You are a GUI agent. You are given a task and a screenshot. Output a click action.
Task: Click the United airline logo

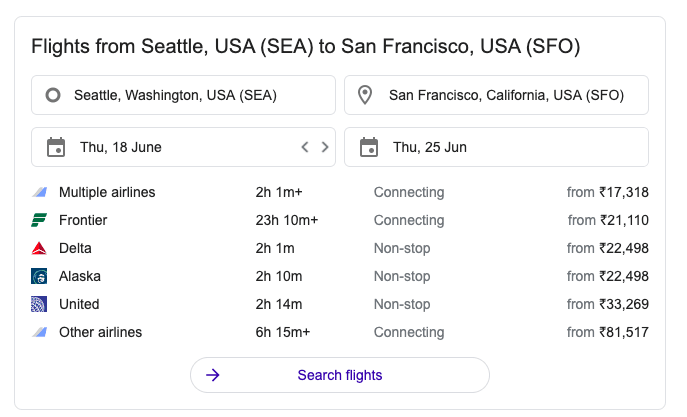pos(39,304)
